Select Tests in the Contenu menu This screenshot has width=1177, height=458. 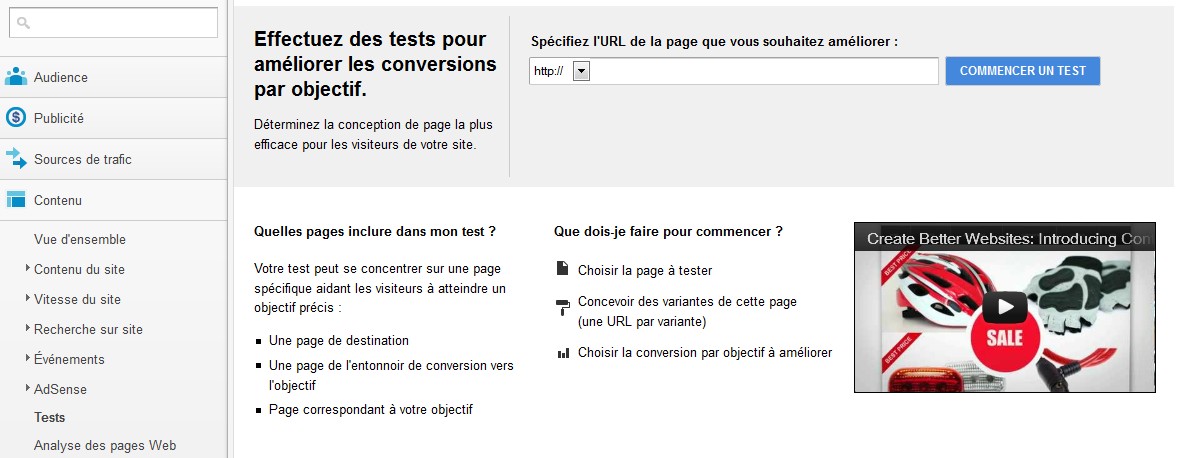click(50, 417)
